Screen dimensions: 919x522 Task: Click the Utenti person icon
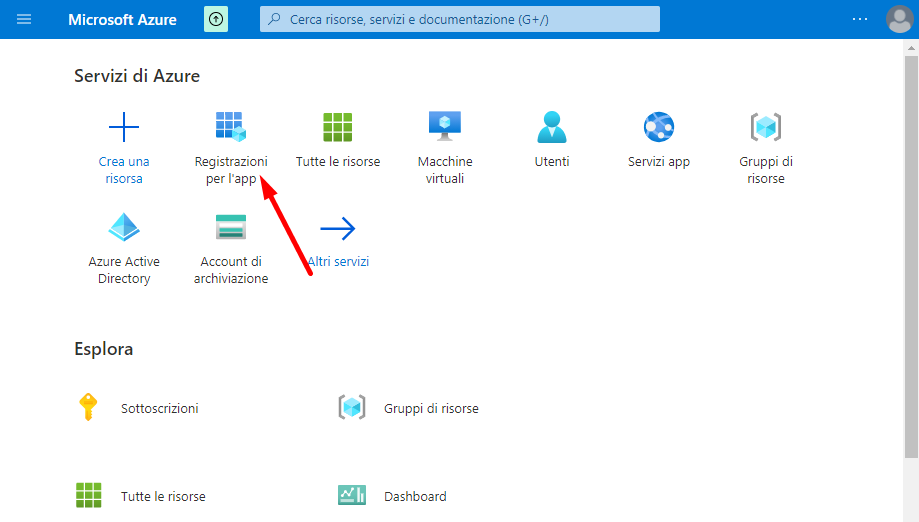pyautogui.click(x=552, y=127)
